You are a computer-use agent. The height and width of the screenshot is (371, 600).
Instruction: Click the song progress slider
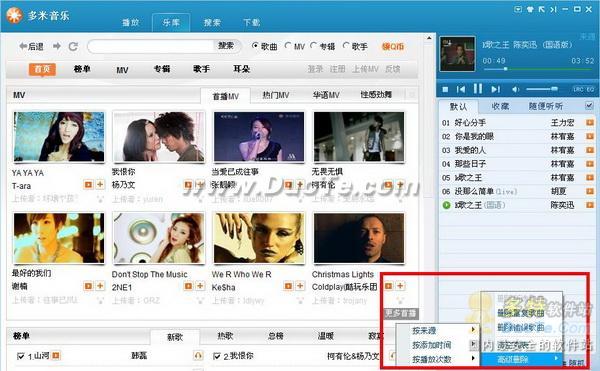[x=538, y=69]
